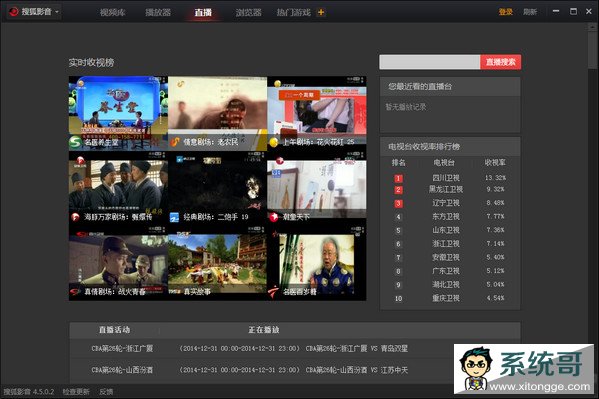Click the 13.32% rating value
Viewport: 599px width, 399px height.
(495, 178)
